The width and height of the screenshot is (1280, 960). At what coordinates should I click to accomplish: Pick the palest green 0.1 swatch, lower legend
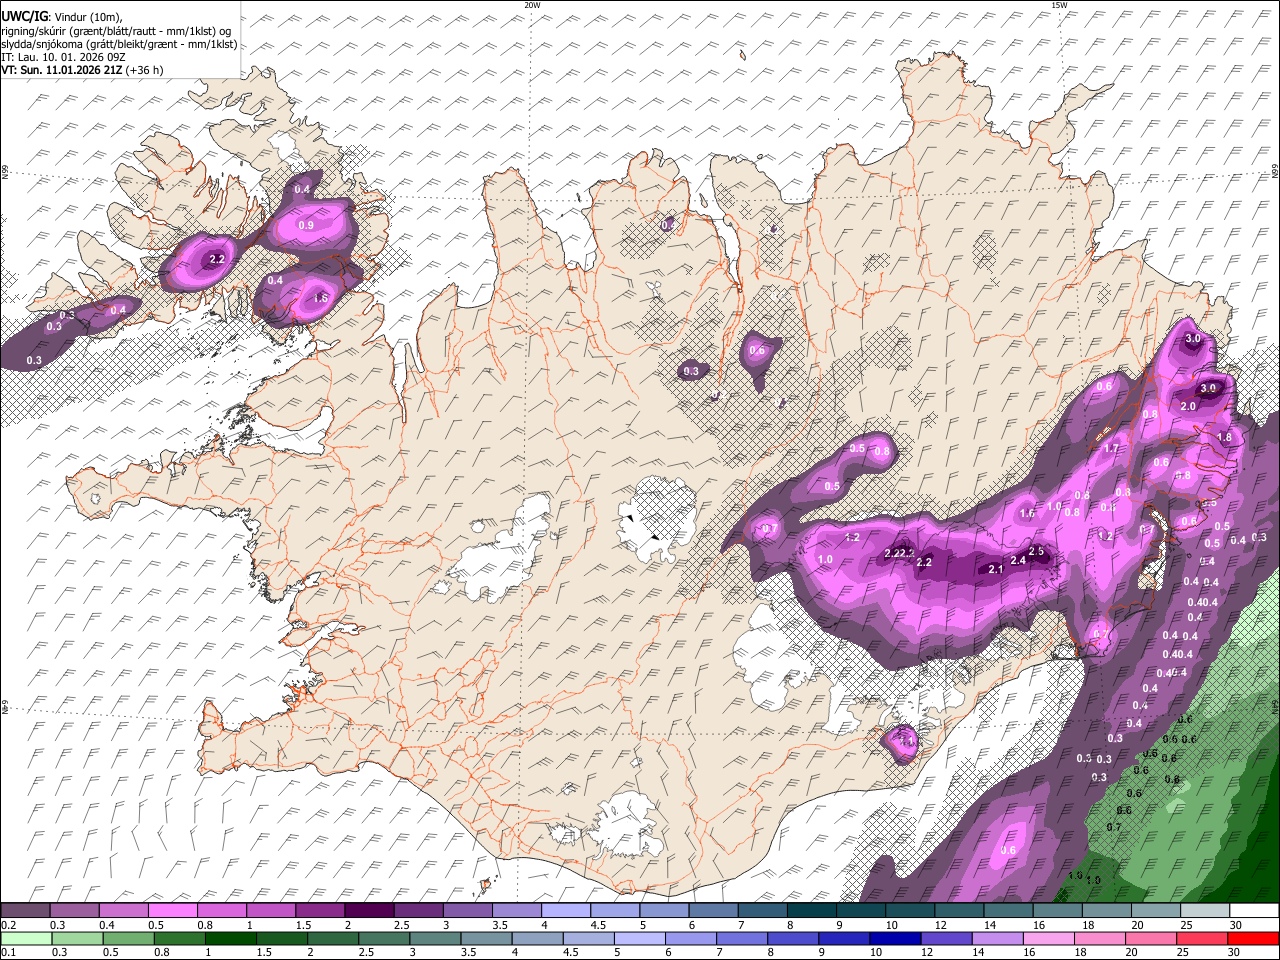point(25,938)
